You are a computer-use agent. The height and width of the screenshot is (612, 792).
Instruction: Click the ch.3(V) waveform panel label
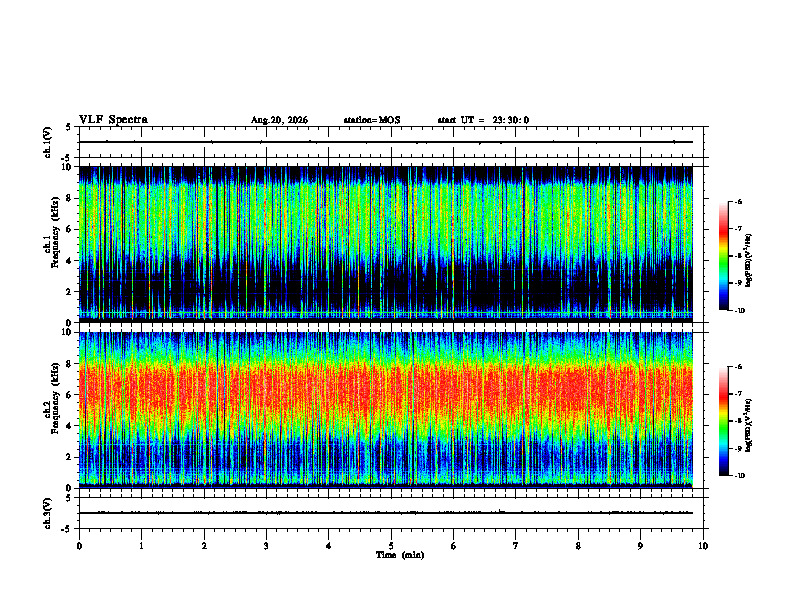coord(48,513)
